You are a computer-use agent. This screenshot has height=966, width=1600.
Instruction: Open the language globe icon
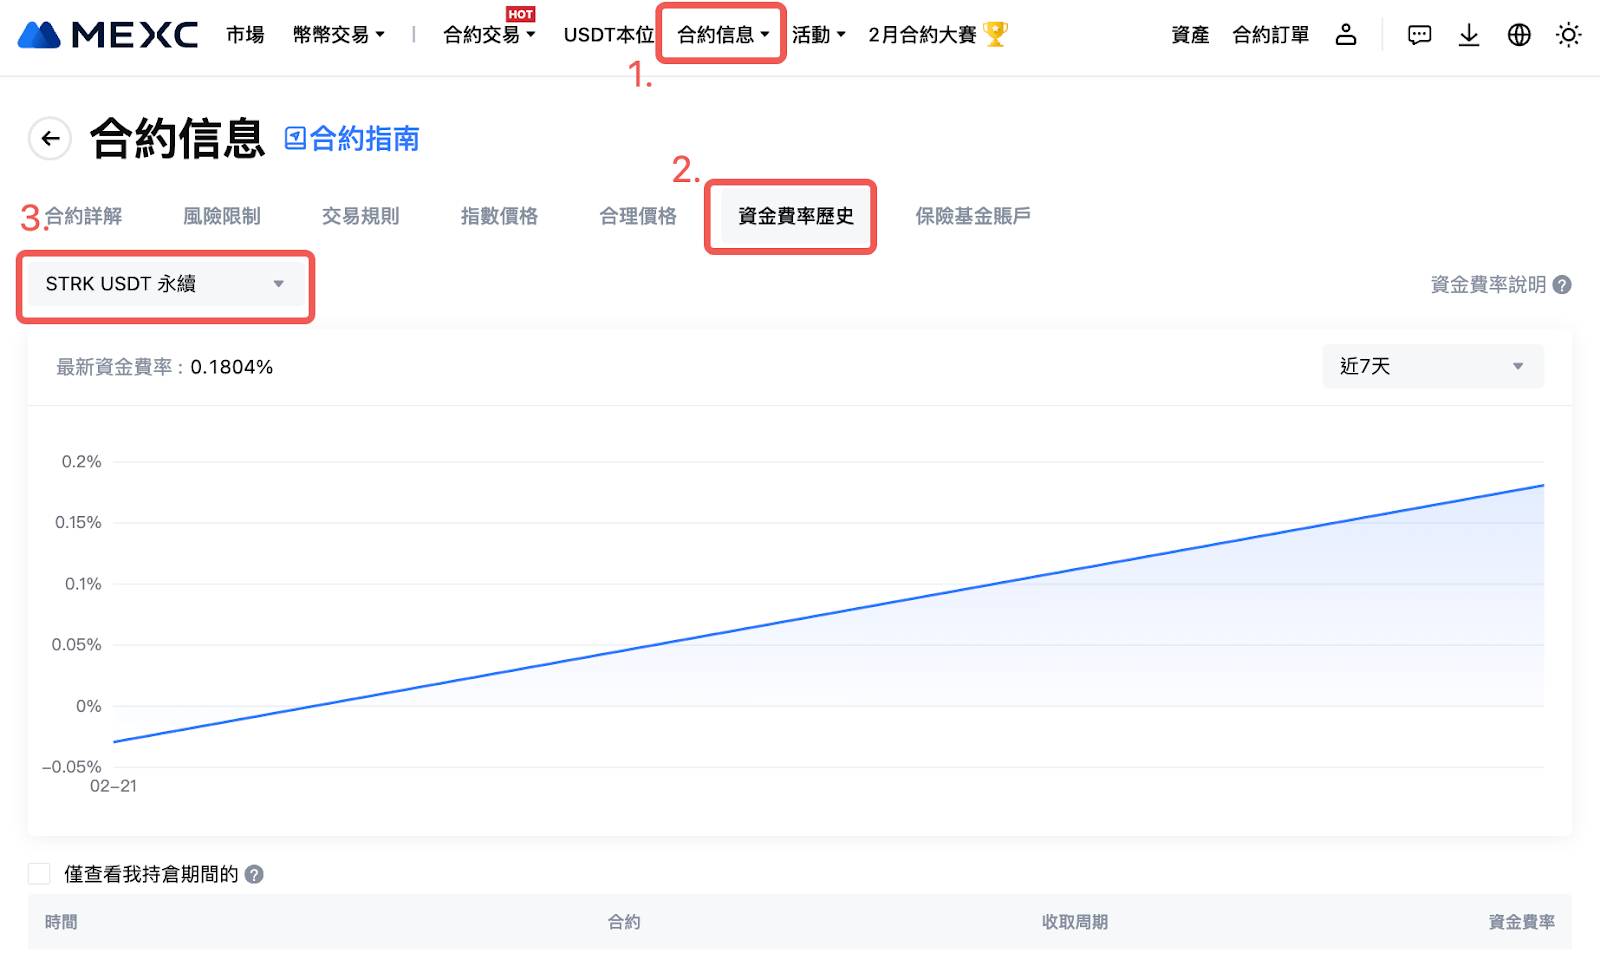tap(1519, 35)
